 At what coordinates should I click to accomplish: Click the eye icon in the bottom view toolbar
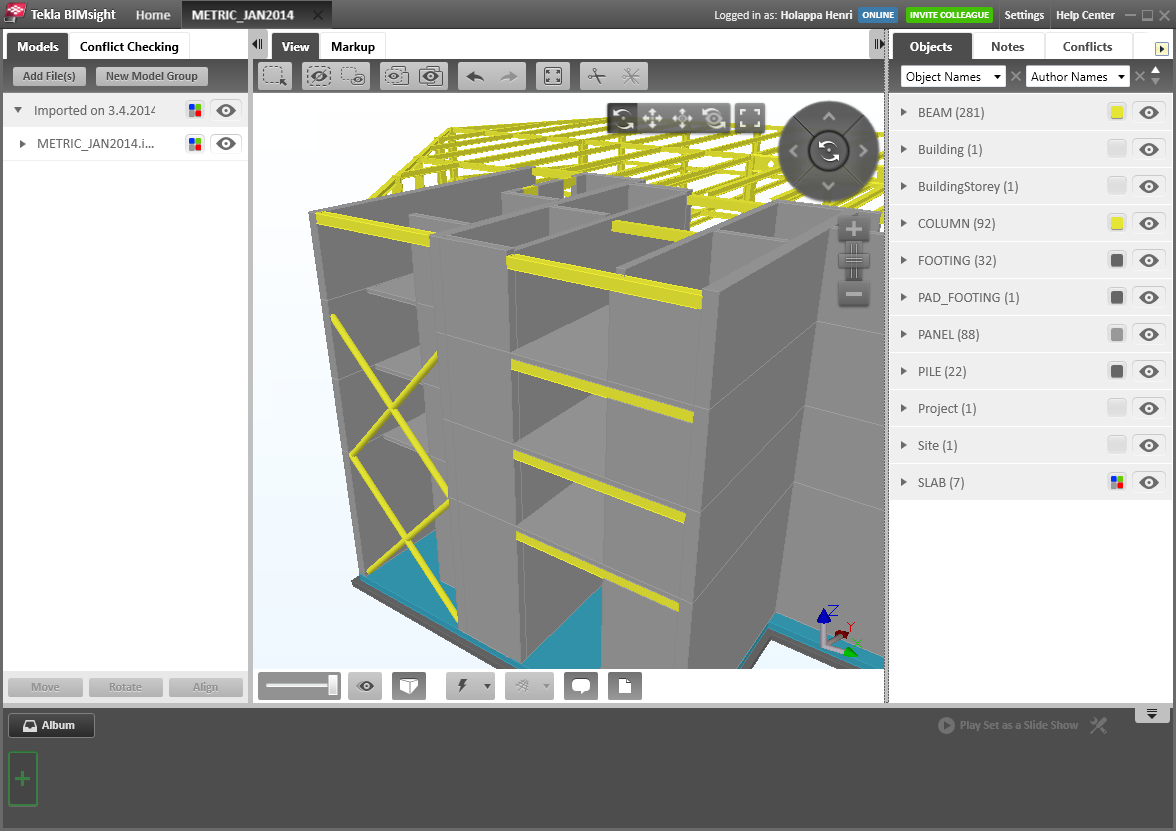[366, 686]
